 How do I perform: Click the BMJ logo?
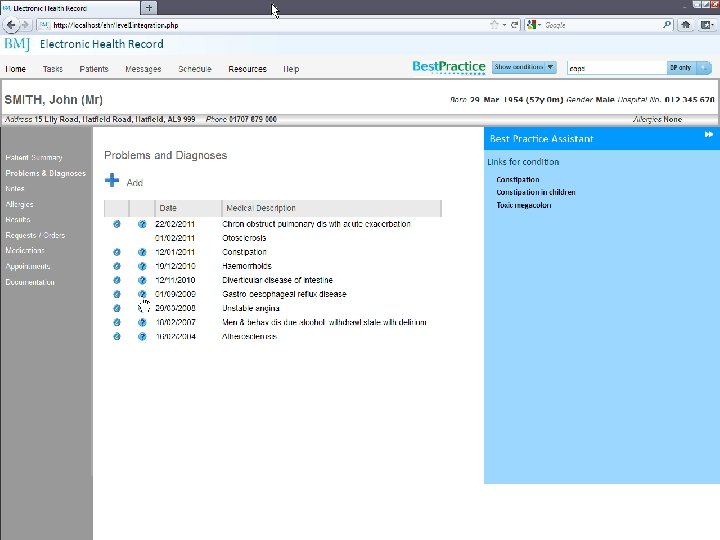17,44
